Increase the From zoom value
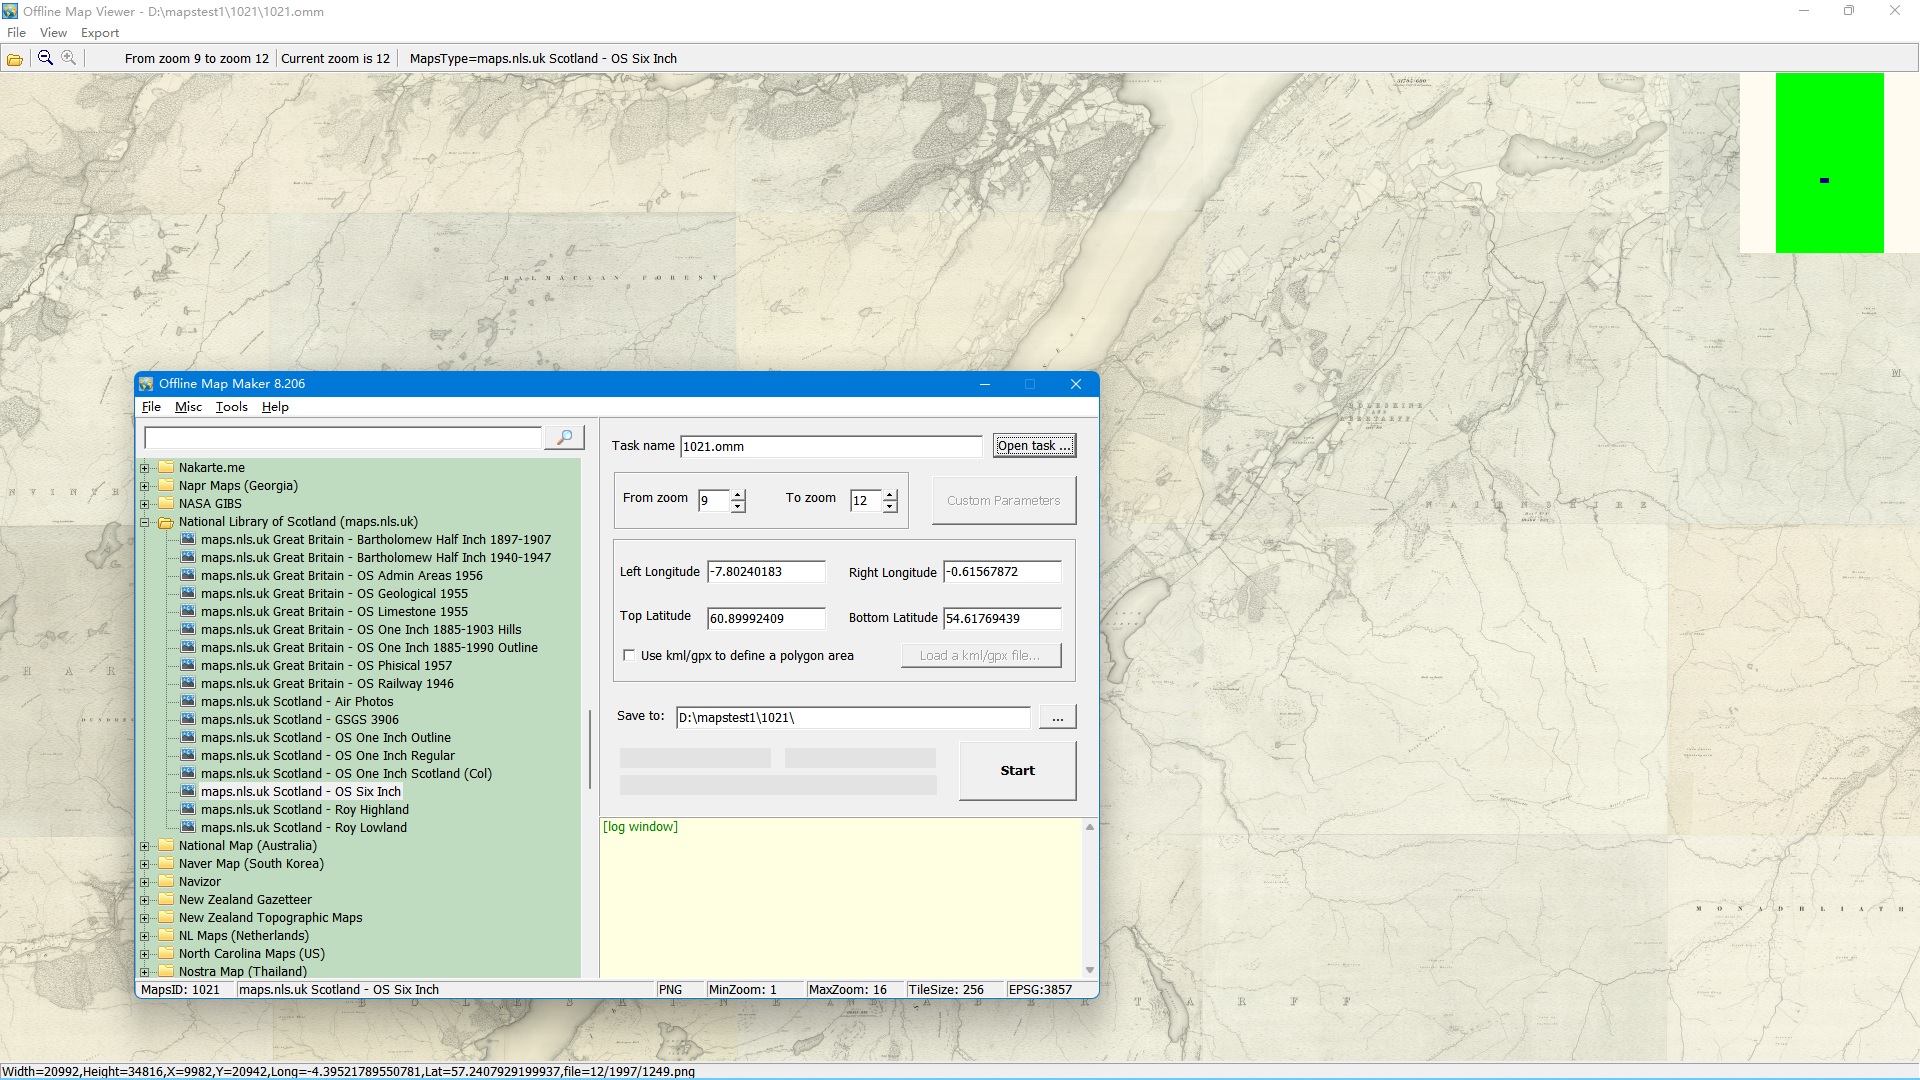This screenshot has height=1080, width=1920. [738, 495]
